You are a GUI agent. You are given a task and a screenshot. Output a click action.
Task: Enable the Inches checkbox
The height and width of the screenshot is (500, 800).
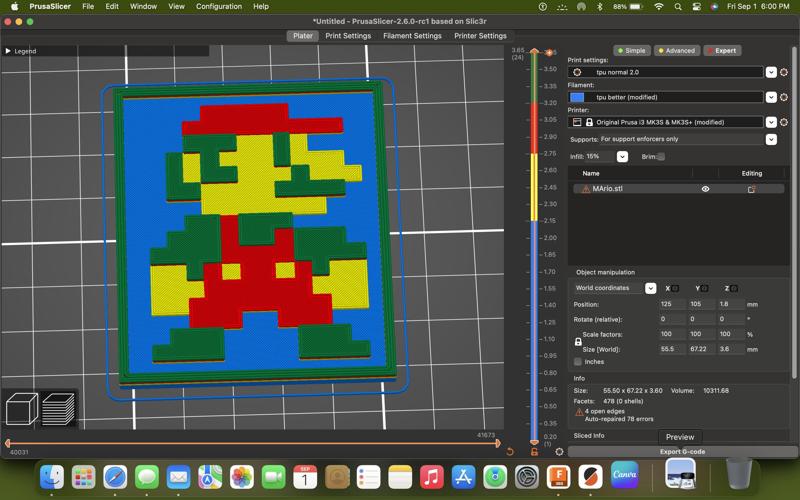click(x=578, y=362)
